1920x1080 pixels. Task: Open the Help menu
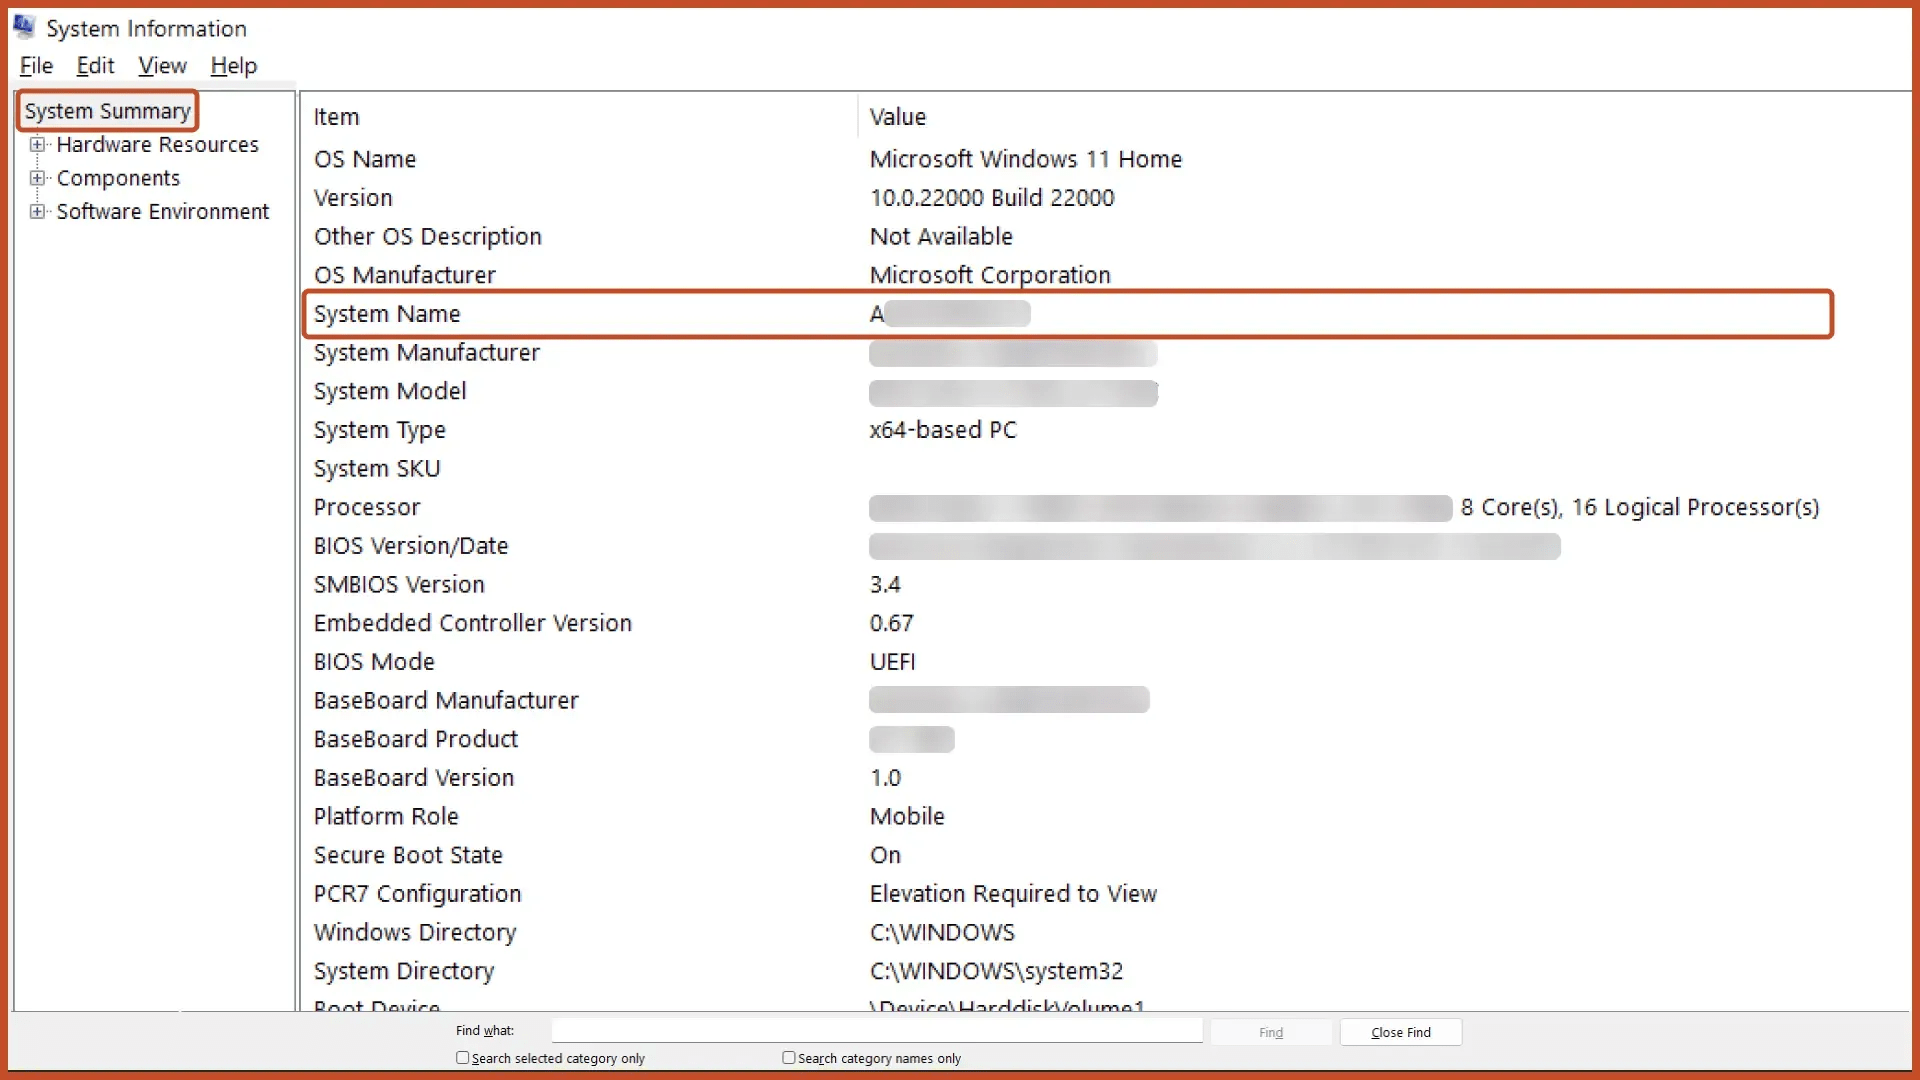[233, 66]
